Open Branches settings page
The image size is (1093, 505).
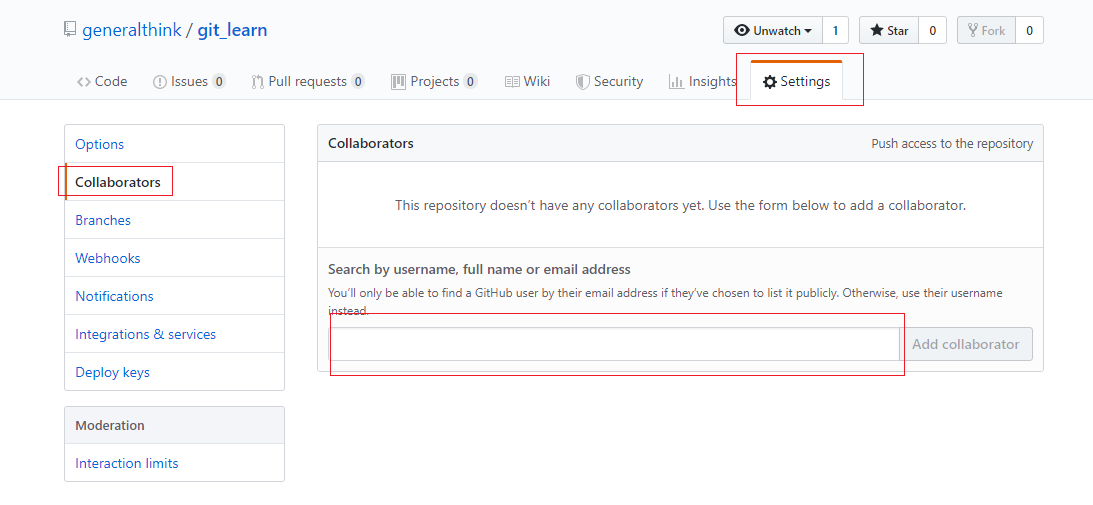[x=103, y=220]
